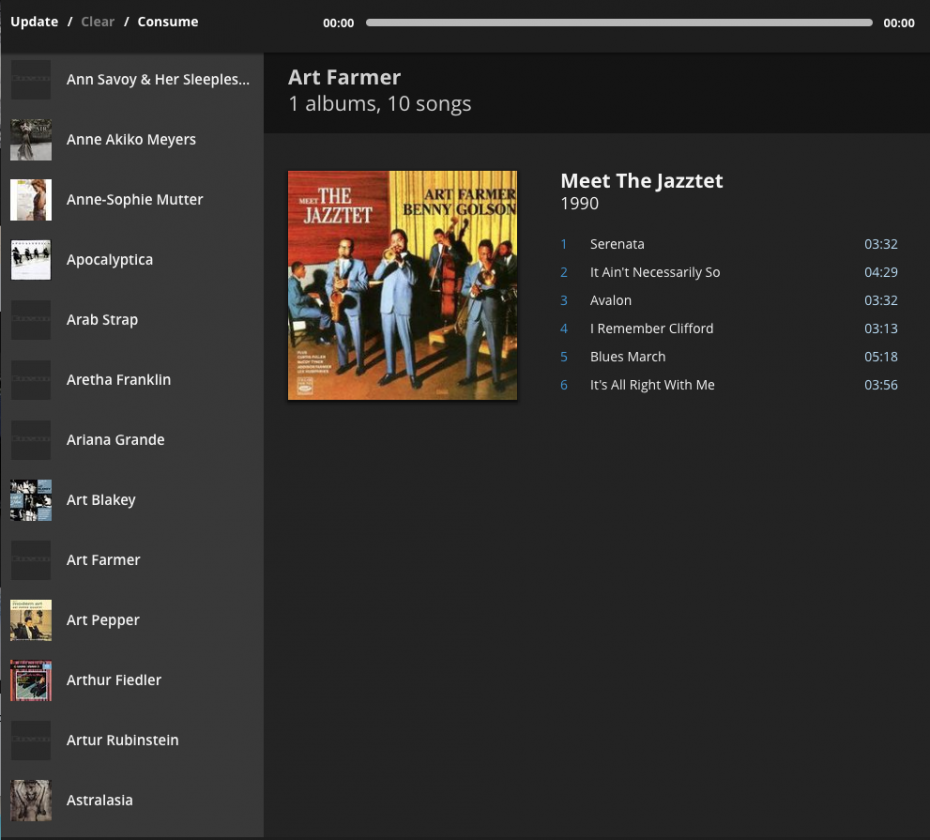Toggle the Consume mode link
The image size is (930, 840).
[x=168, y=22]
